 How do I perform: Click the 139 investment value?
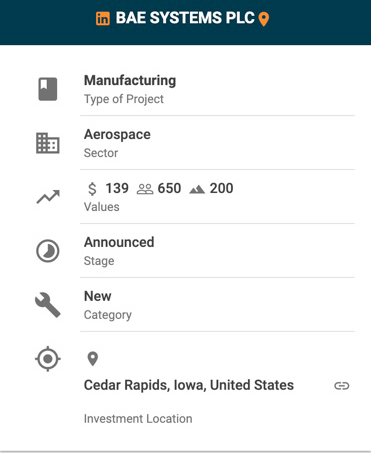117,188
